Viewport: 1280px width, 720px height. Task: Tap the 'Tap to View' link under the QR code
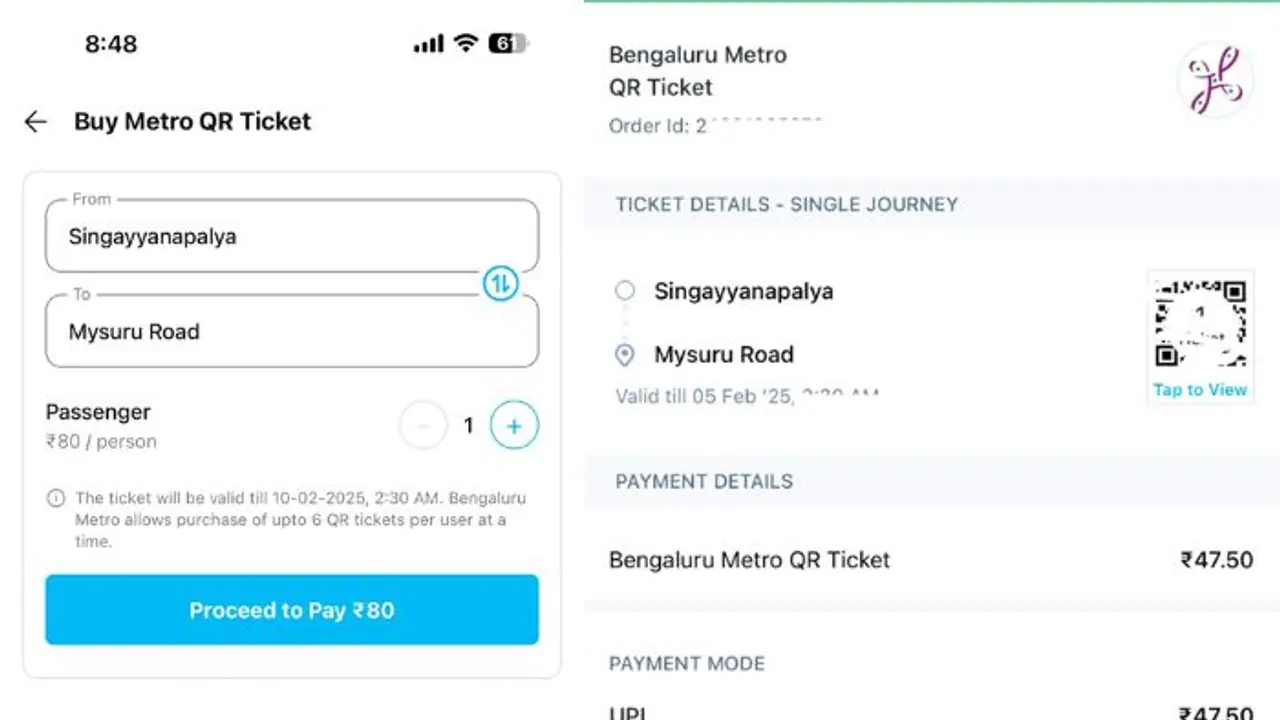pyautogui.click(x=1199, y=390)
